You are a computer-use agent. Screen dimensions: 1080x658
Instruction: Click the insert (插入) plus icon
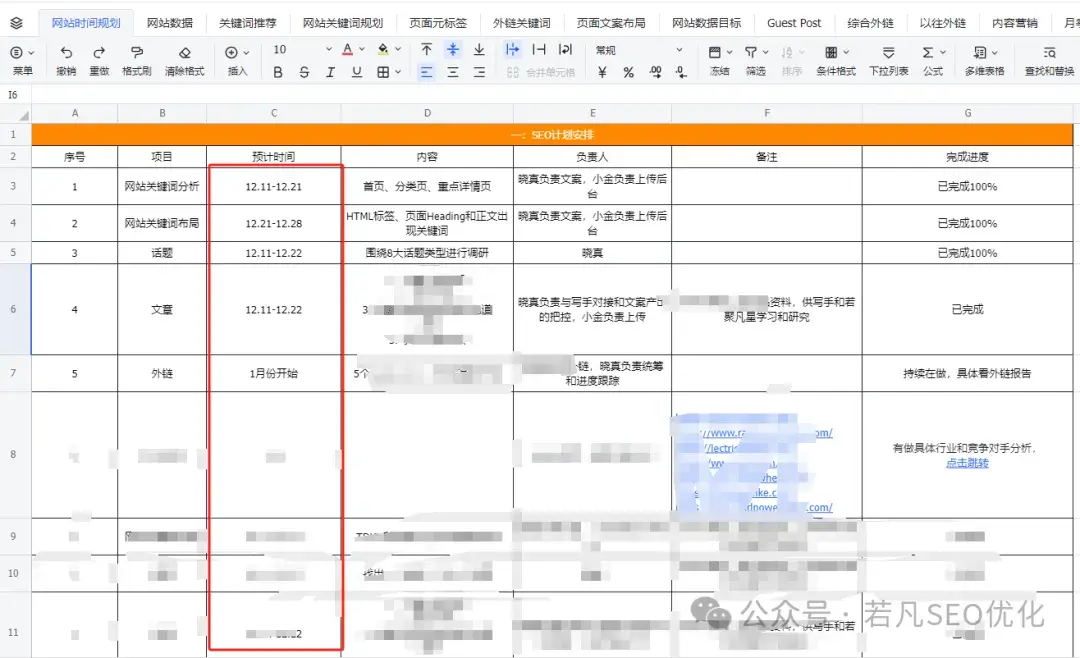[x=231, y=52]
